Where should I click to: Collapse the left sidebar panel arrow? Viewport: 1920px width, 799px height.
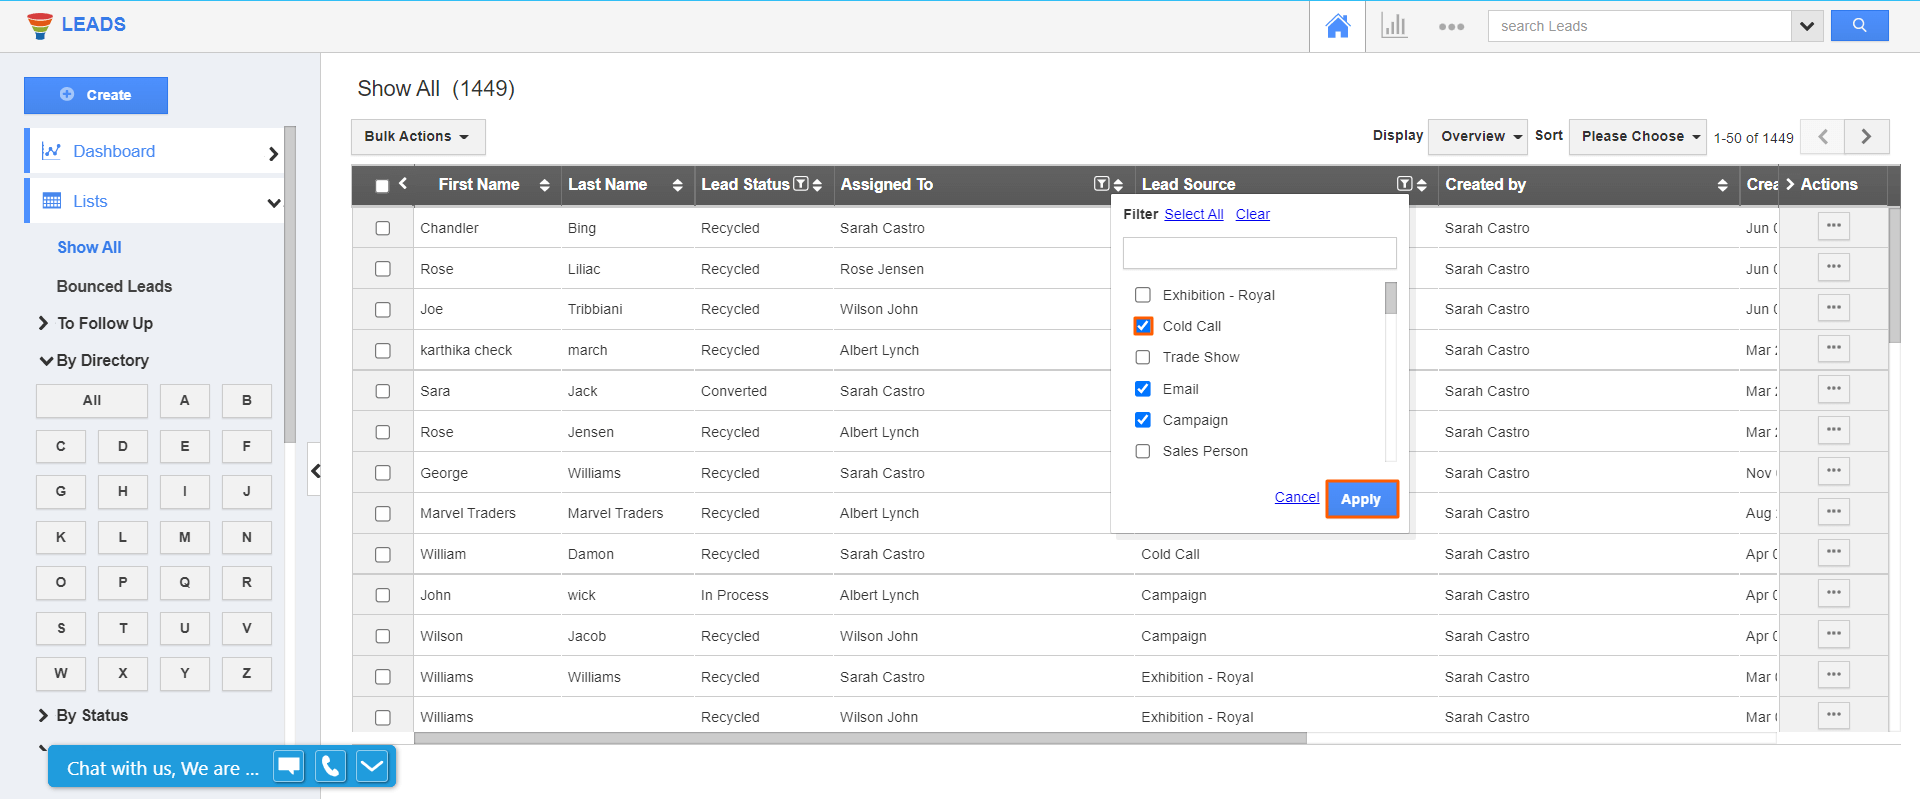[315, 471]
